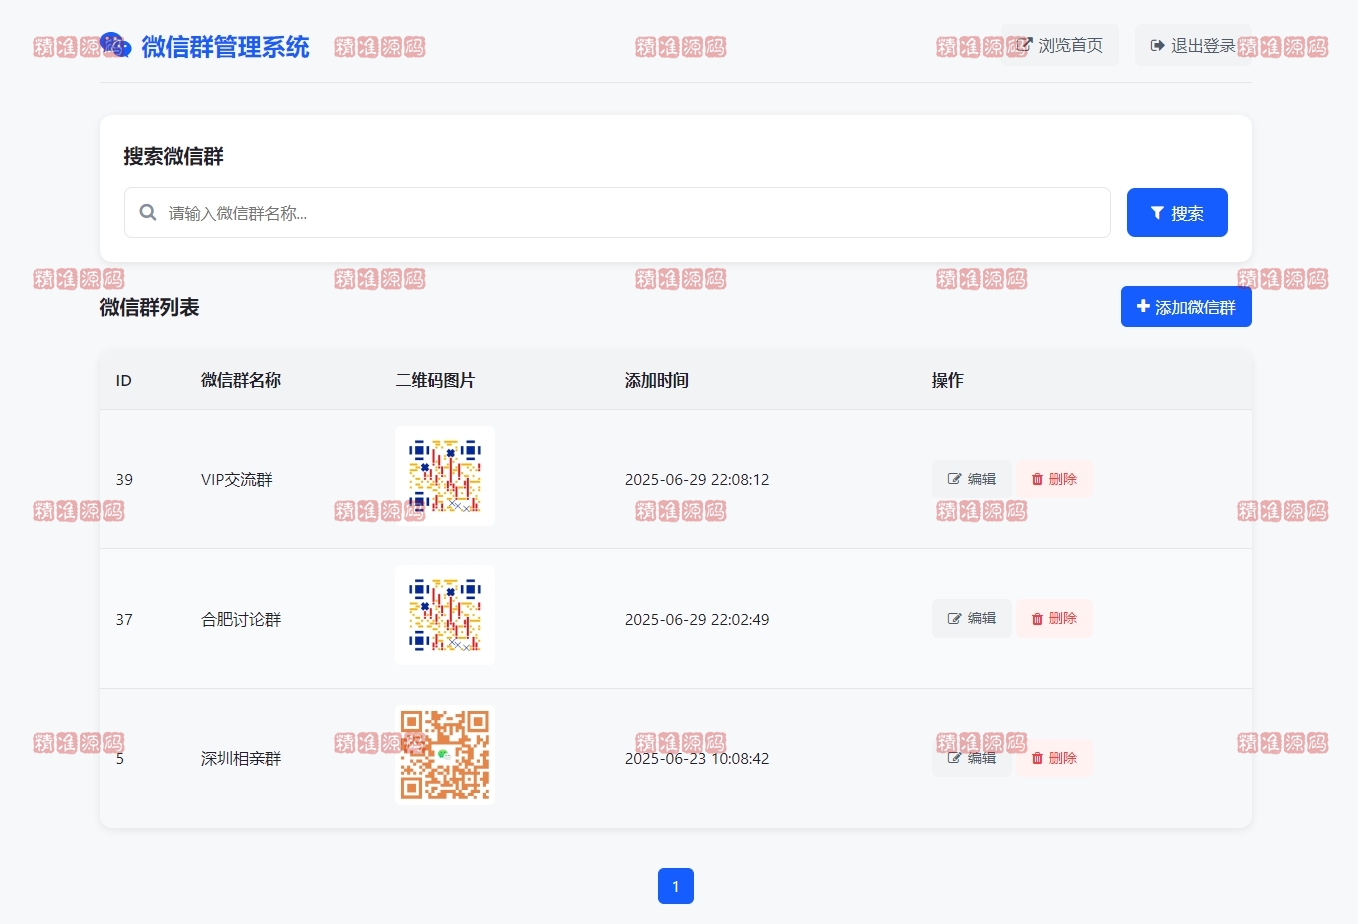This screenshot has height=924, width=1358.
Task: Click the timestamp 2025-06-23 10:08:42
Action: click(697, 758)
